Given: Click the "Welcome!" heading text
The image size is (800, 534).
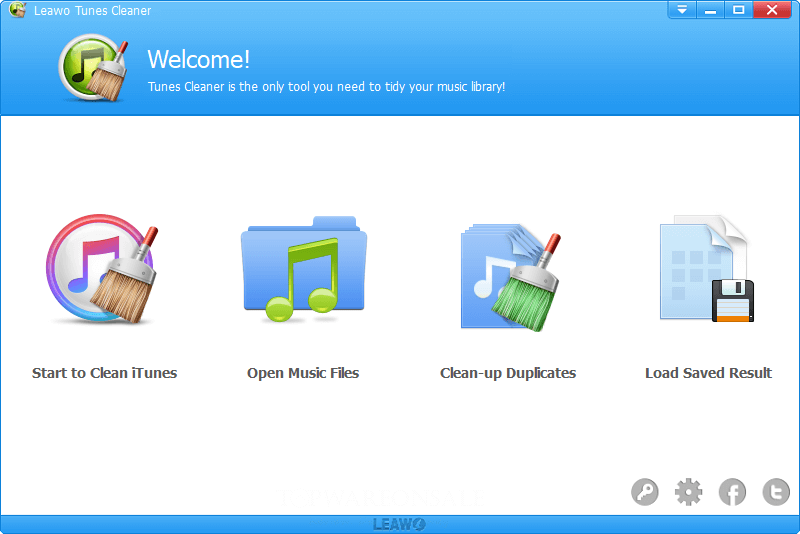Looking at the screenshot, I should 198,59.
